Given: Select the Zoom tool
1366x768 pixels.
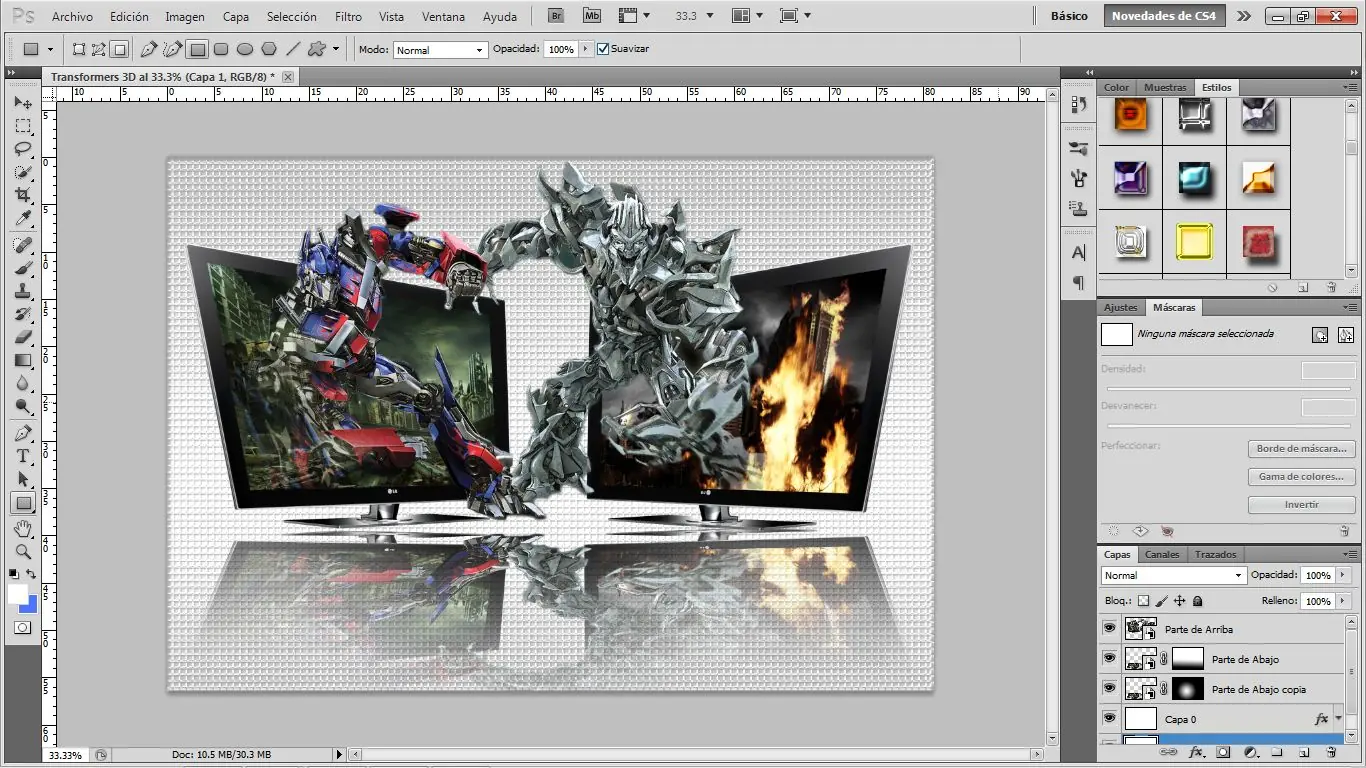Looking at the screenshot, I should 23,551.
